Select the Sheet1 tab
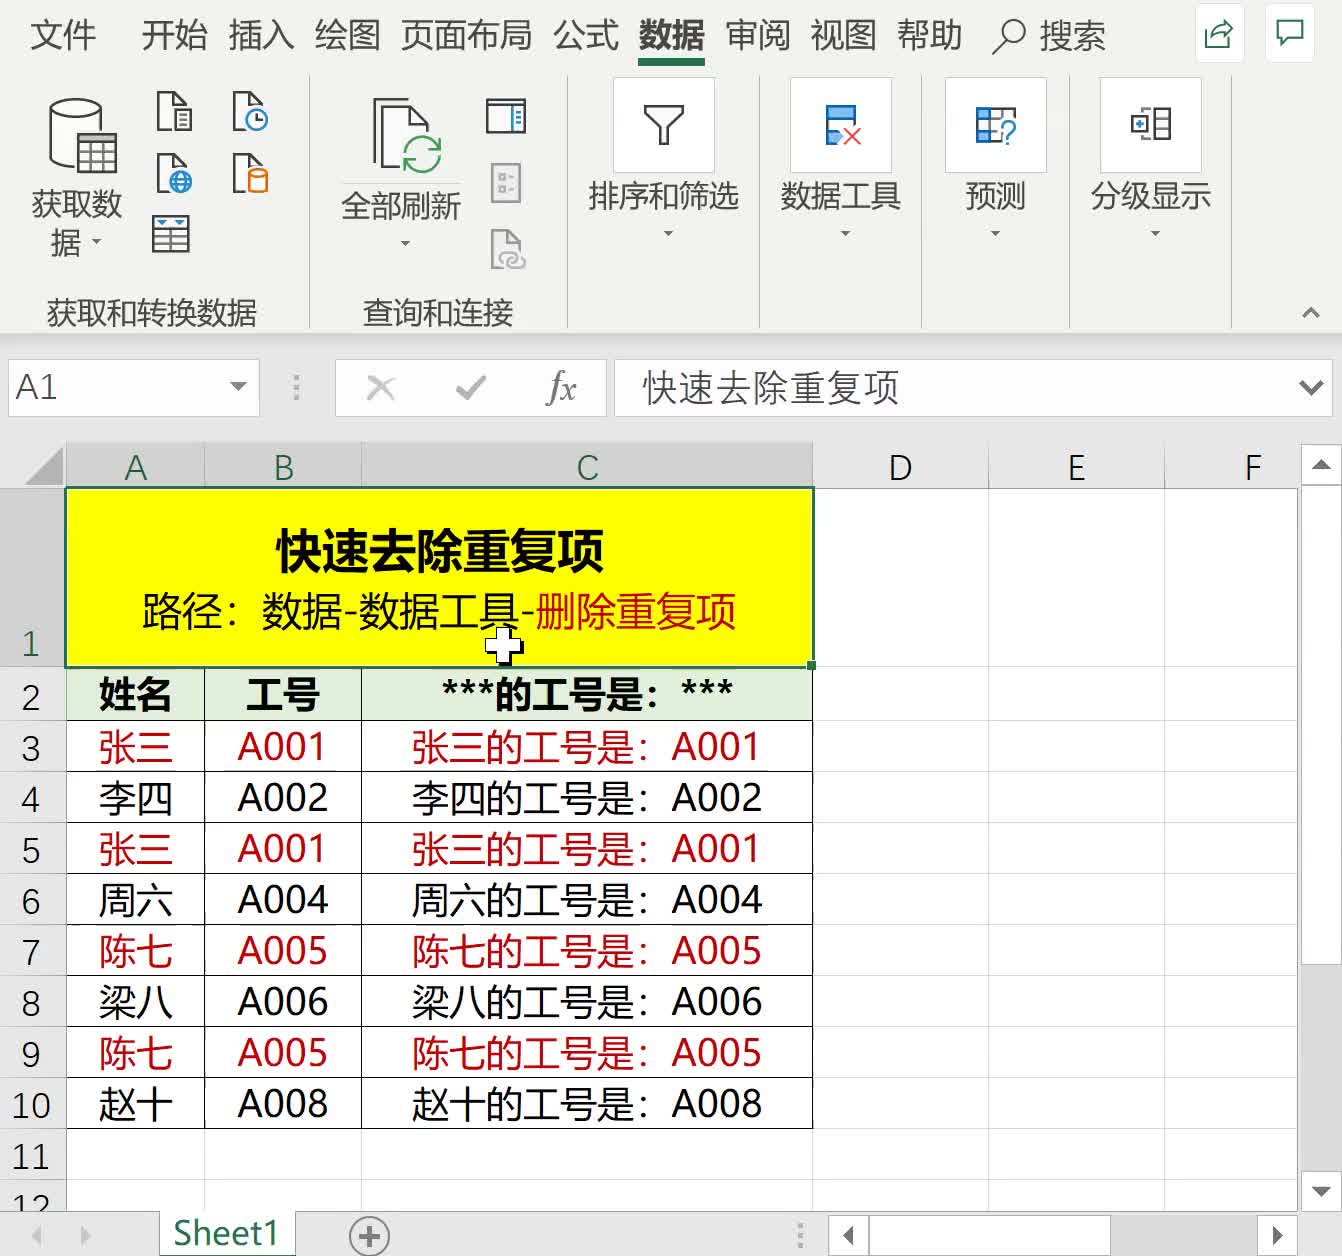This screenshot has width=1342, height=1256. 226,1233
